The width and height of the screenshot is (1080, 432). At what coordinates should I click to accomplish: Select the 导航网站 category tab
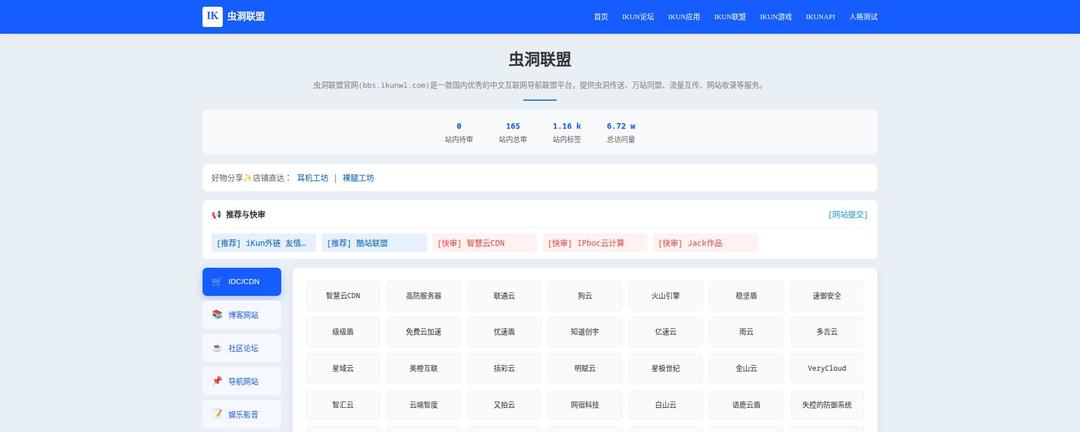[242, 381]
